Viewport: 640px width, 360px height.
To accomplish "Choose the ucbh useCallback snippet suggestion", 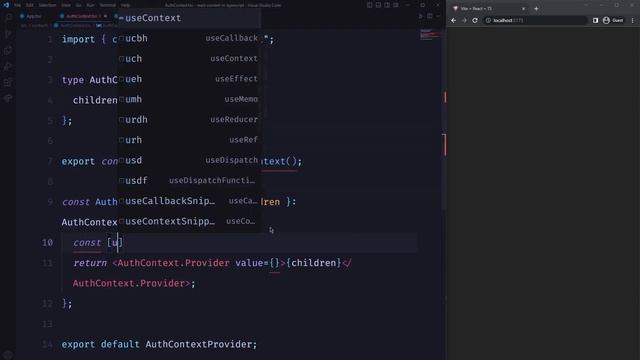I will (x=189, y=38).
